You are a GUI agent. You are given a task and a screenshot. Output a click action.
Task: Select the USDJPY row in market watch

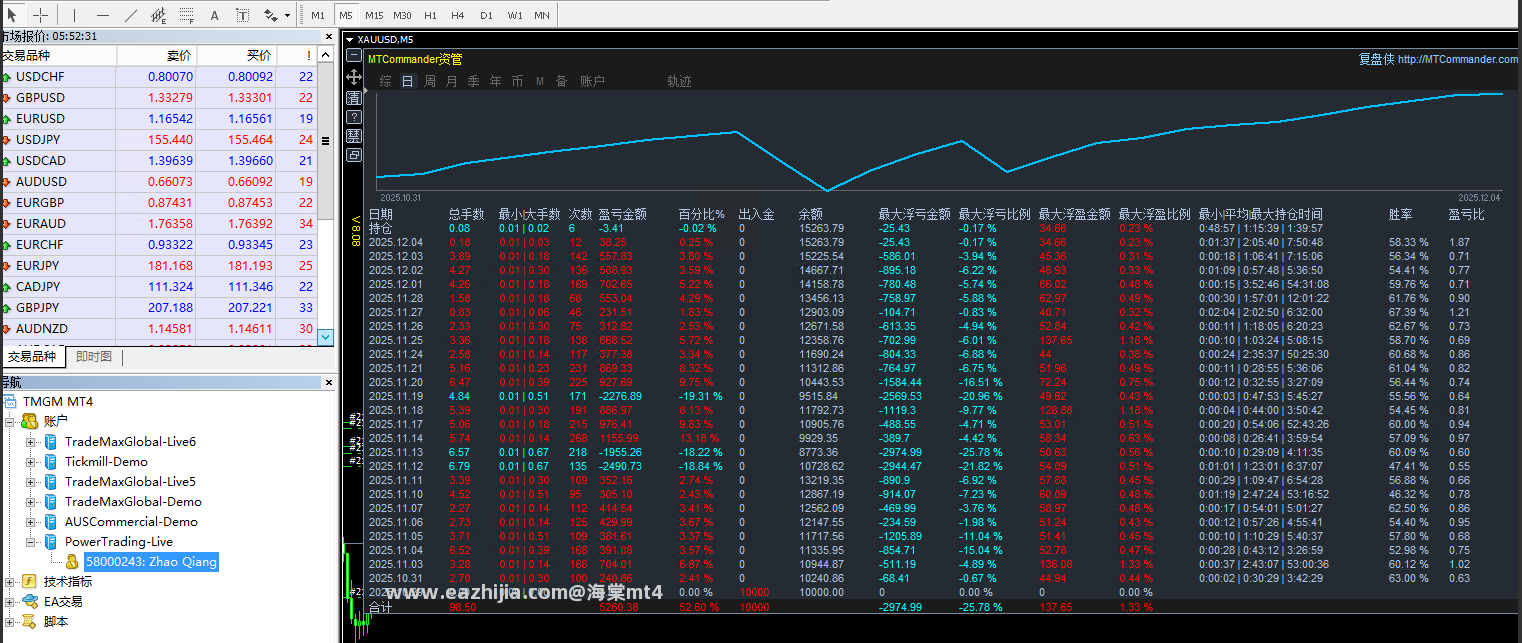click(x=158, y=140)
